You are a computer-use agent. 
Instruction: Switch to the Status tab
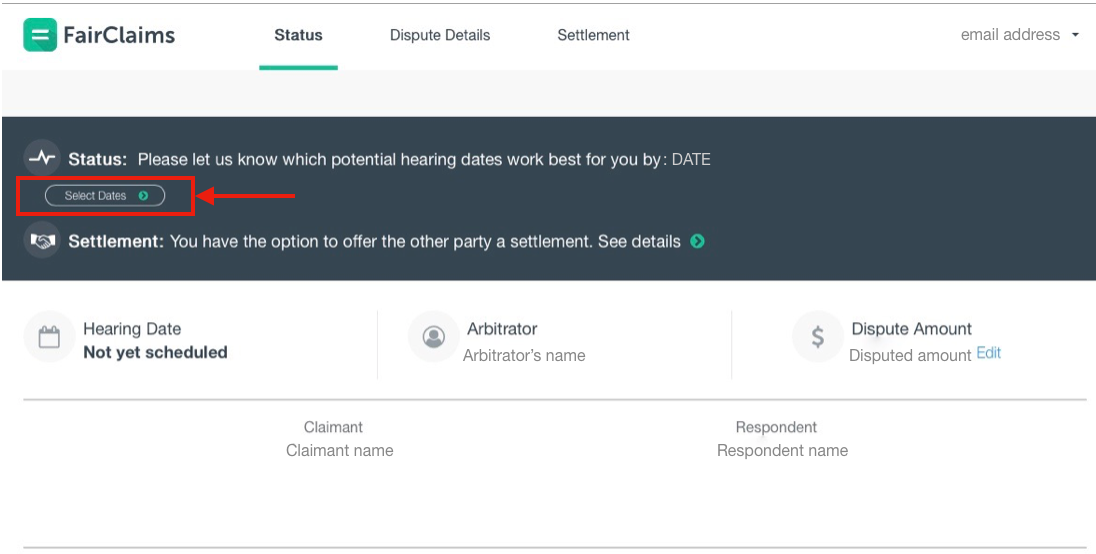point(298,35)
